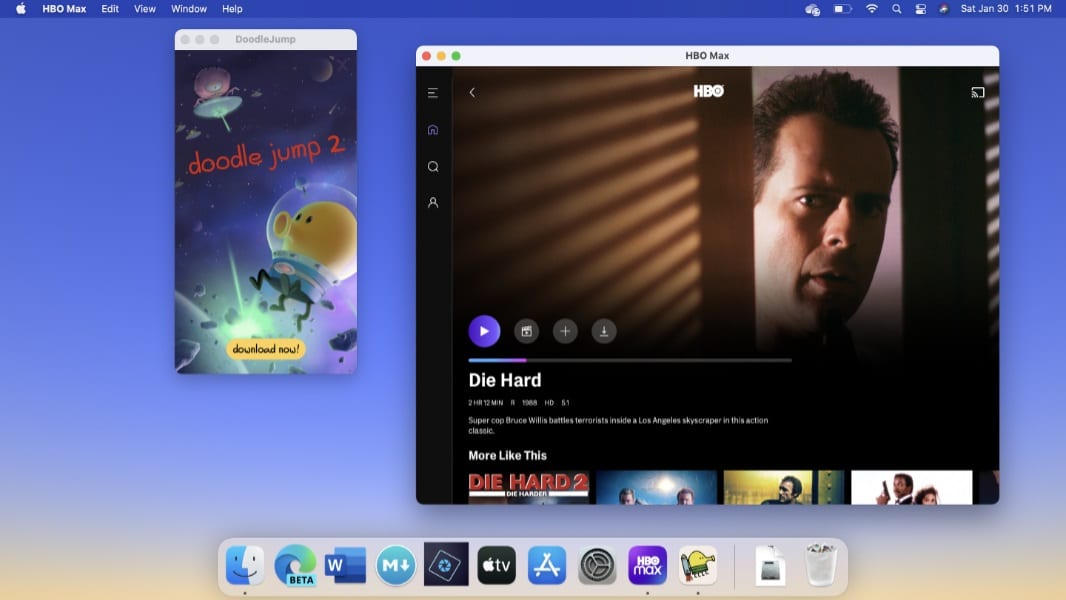Launch the camera shutter app from the Dock
The image size is (1066, 600).
pyautogui.click(x=446, y=564)
